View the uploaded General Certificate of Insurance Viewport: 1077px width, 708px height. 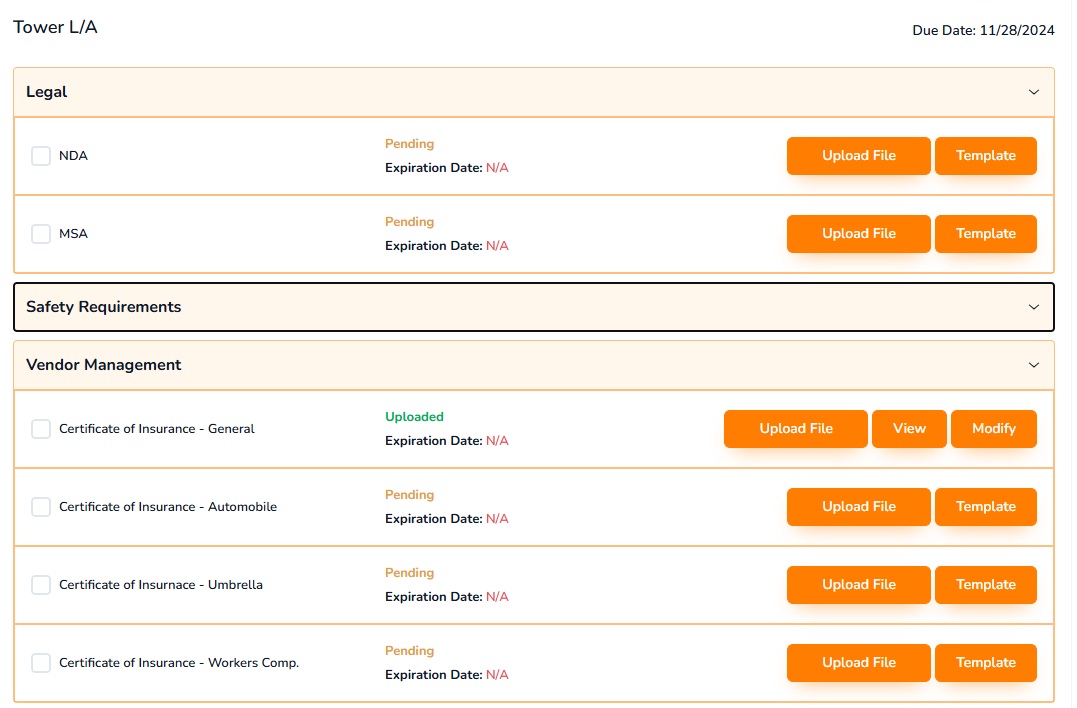pos(909,428)
